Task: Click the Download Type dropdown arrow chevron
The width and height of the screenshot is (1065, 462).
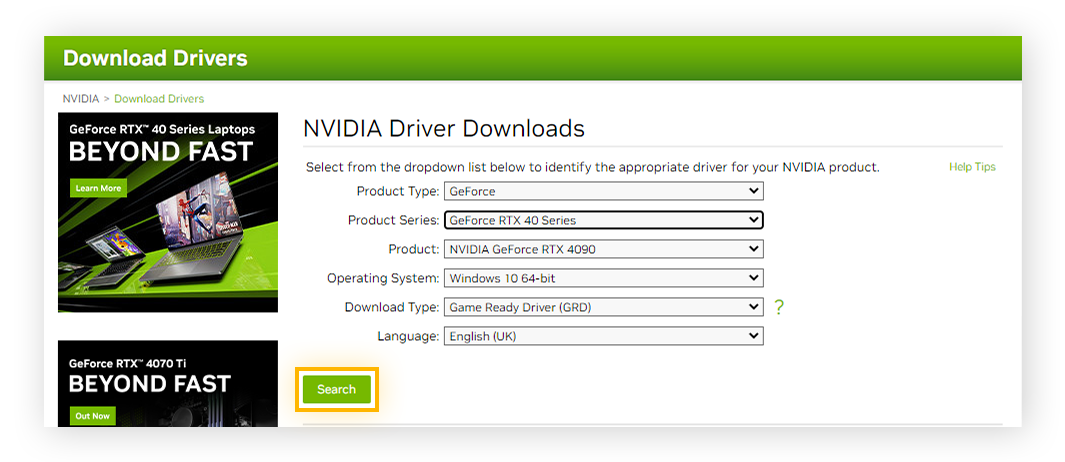Action: pyautogui.click(x=753, y=307)
